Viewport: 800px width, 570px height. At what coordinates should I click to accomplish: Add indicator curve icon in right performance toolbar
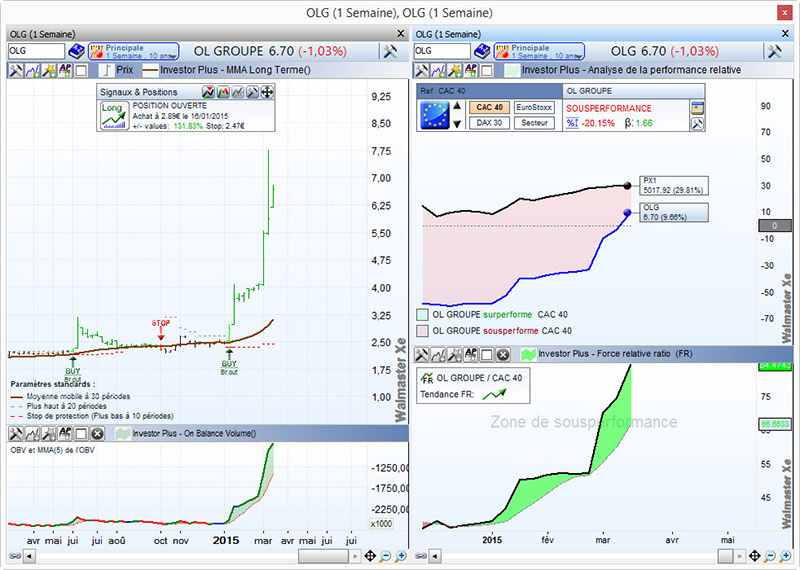point(438,70)
